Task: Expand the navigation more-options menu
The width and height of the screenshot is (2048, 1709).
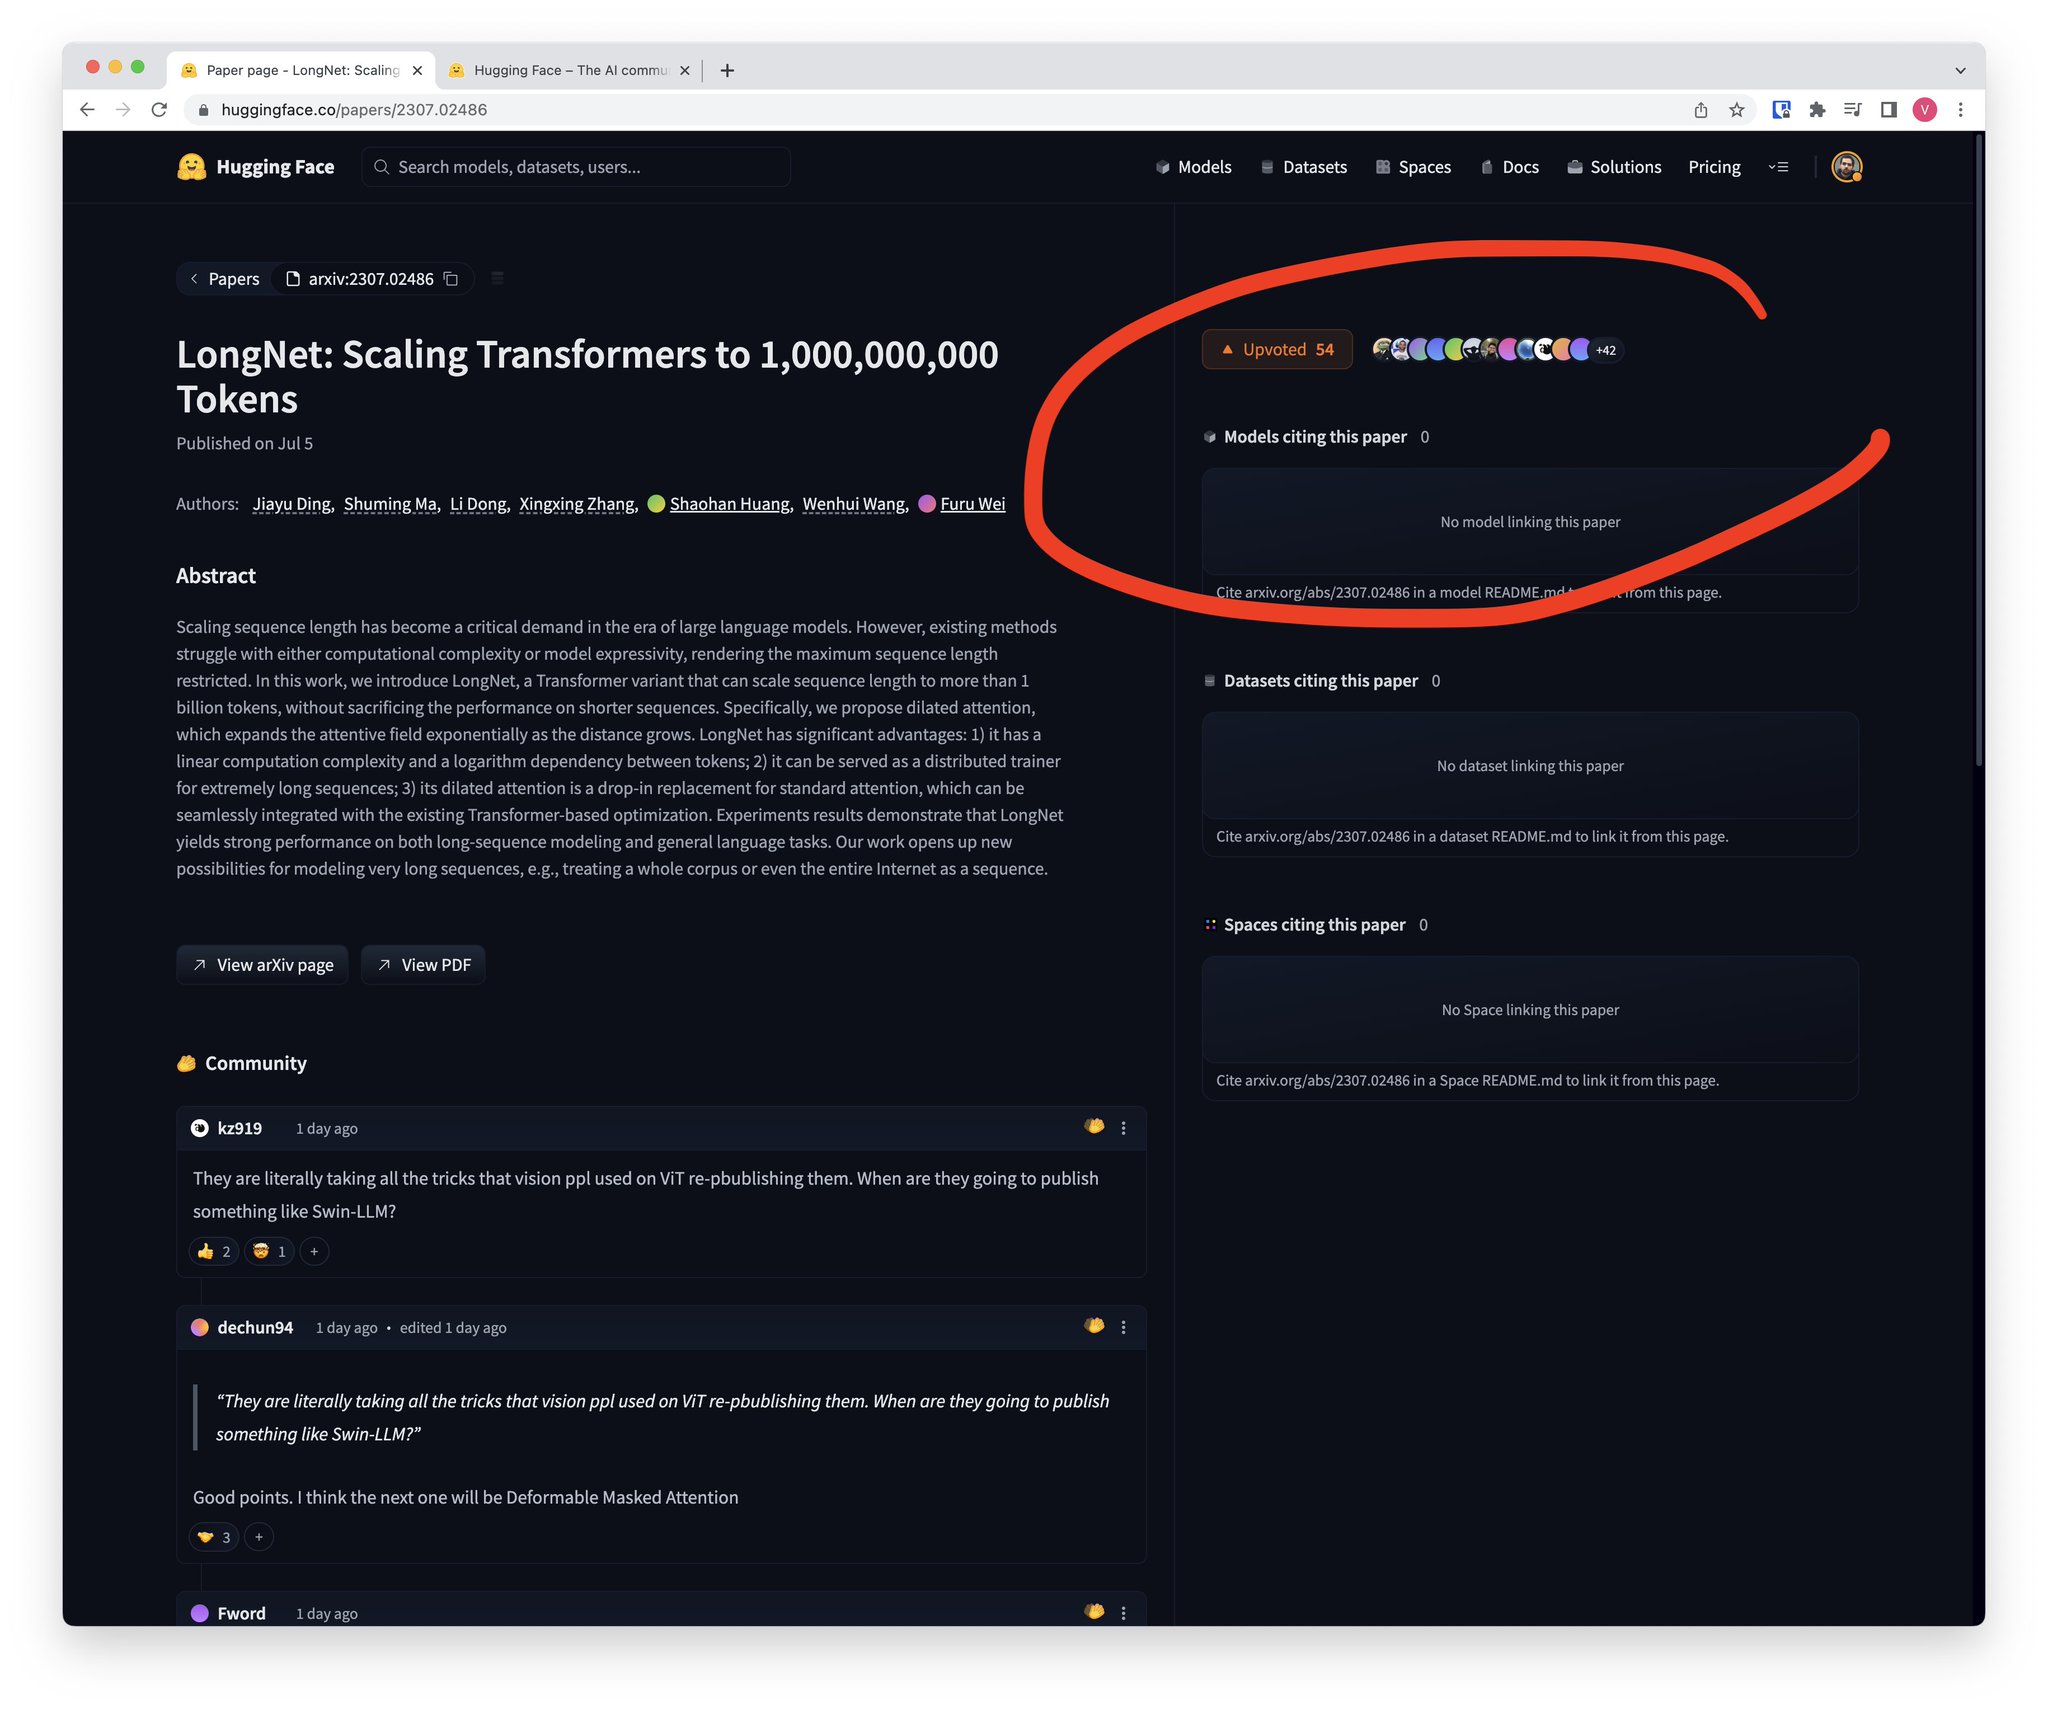Action: 1778,167
